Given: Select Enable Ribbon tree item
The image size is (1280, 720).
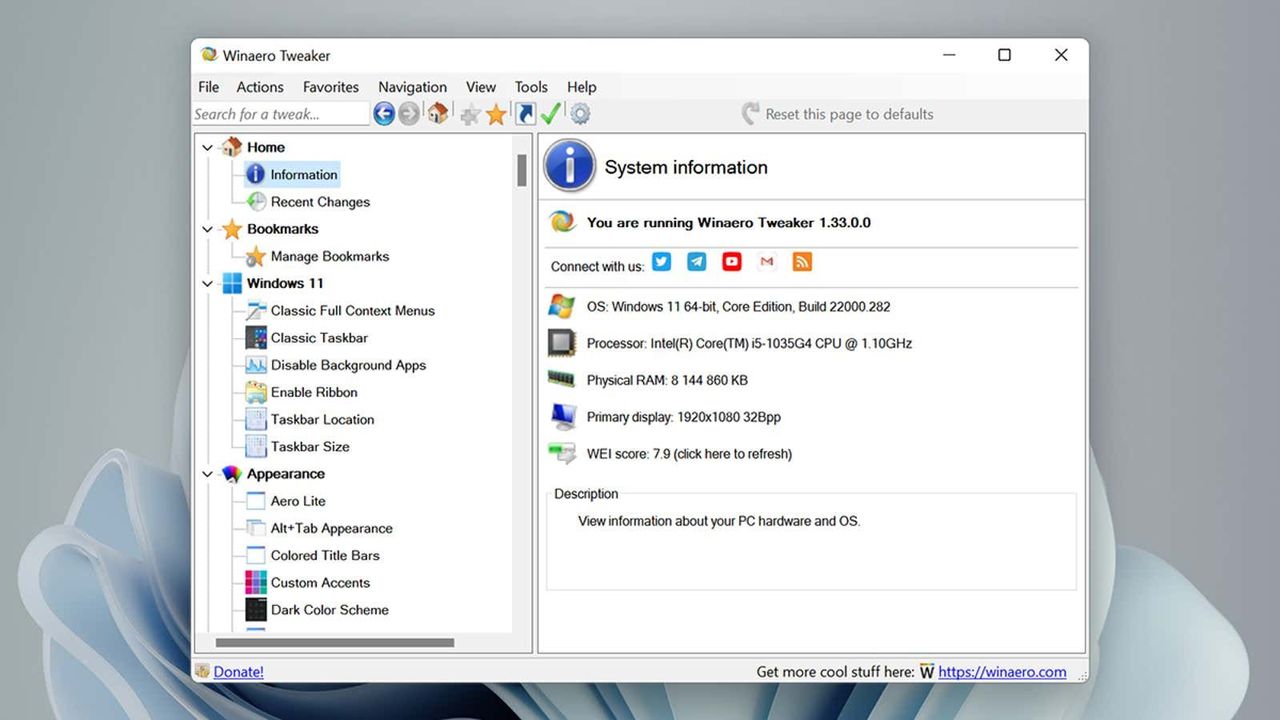Looking at the screenshot, I should [x=314, y=392].
